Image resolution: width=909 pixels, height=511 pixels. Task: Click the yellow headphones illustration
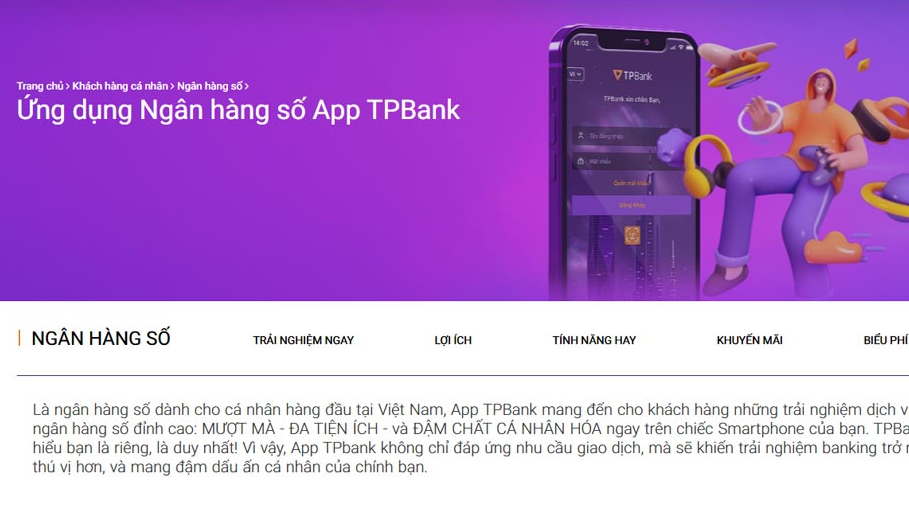[x=707, y=165]
